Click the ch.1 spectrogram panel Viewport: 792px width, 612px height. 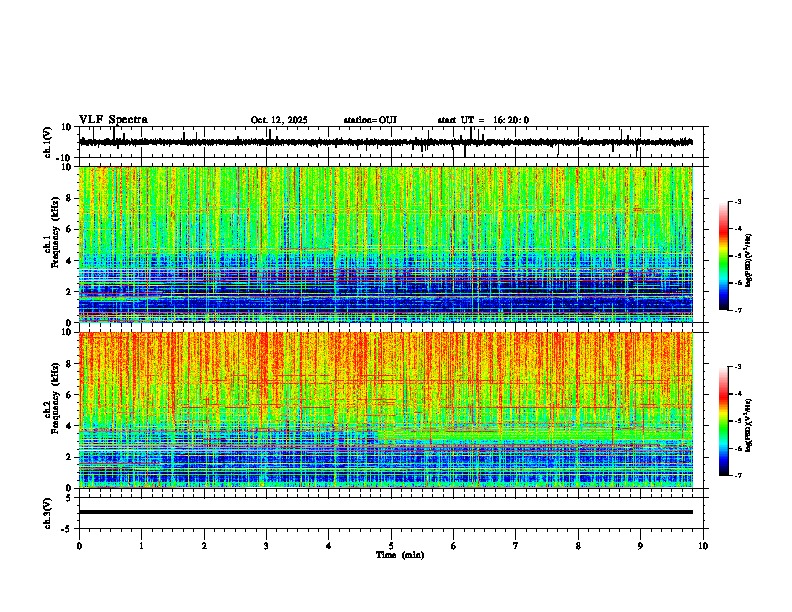coord(386,244)
